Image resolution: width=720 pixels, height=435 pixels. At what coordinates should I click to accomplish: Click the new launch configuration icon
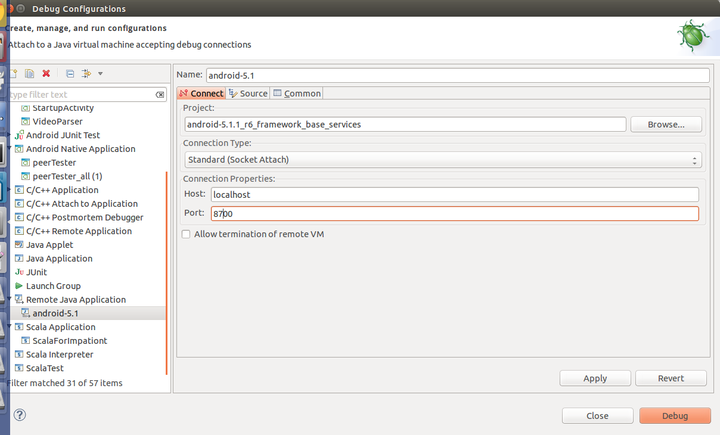pos(14,74)
